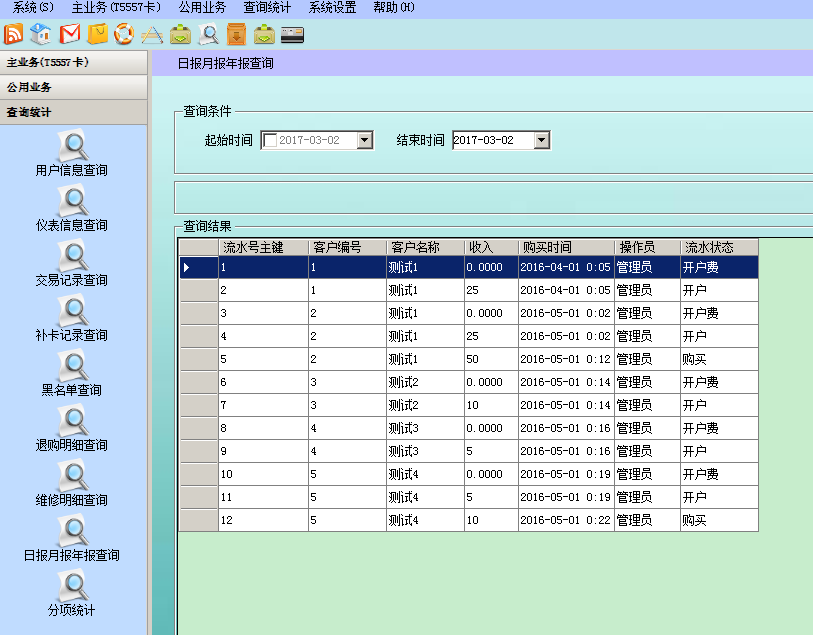This screenshot has width=813, height=635.
Task: Click the 起始时间 date field text
Action: click(x=309, y=140)
